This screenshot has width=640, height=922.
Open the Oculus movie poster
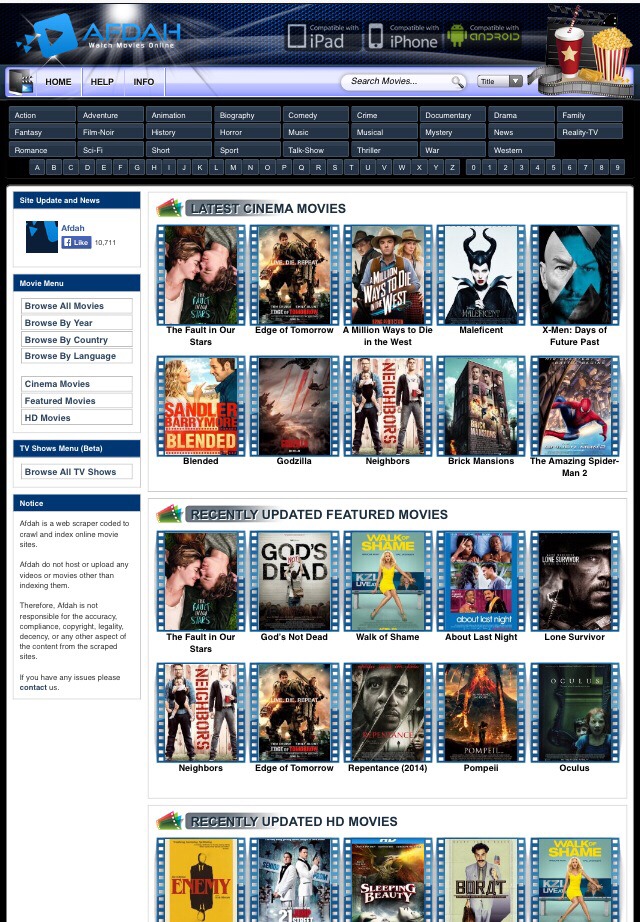click(x=575, y=713)
